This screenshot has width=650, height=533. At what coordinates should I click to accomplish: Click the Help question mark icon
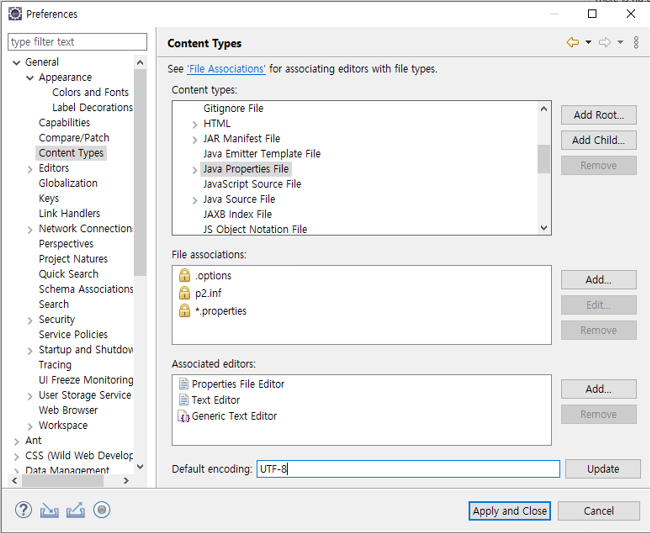(23, 510)
